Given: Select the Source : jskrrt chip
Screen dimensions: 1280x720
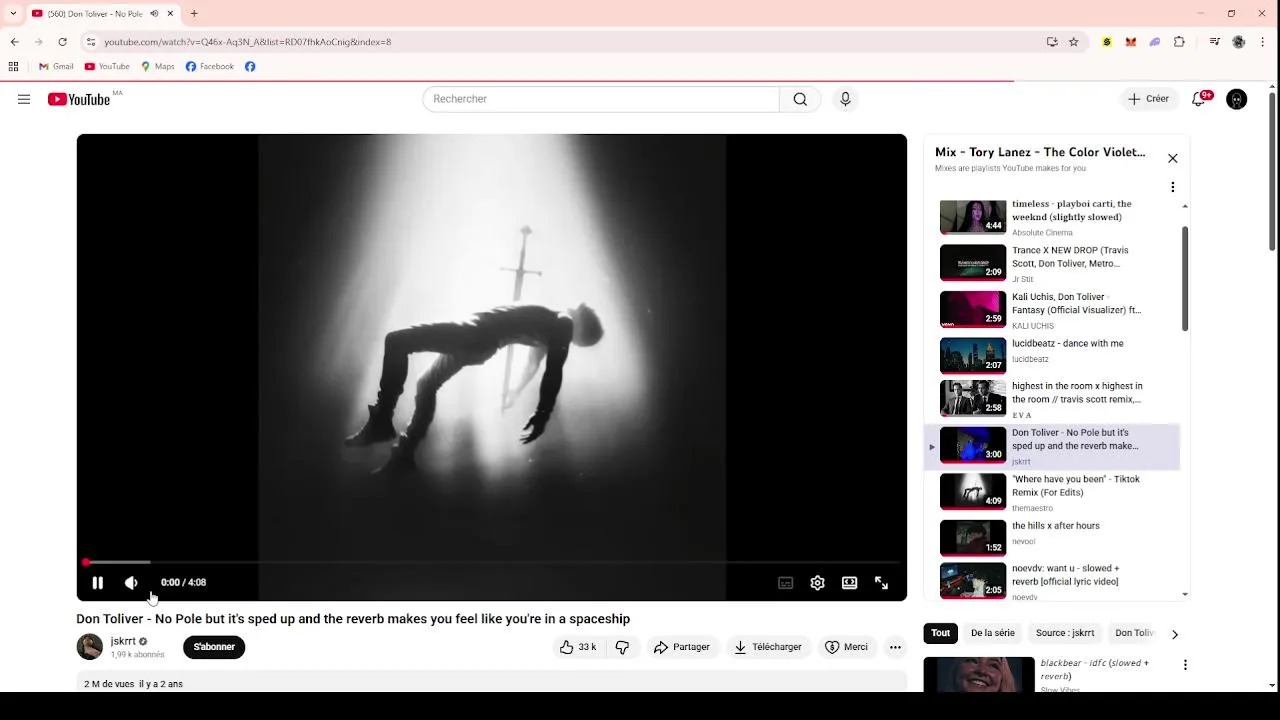Looking at the screenshot, I should (1065, 633).
